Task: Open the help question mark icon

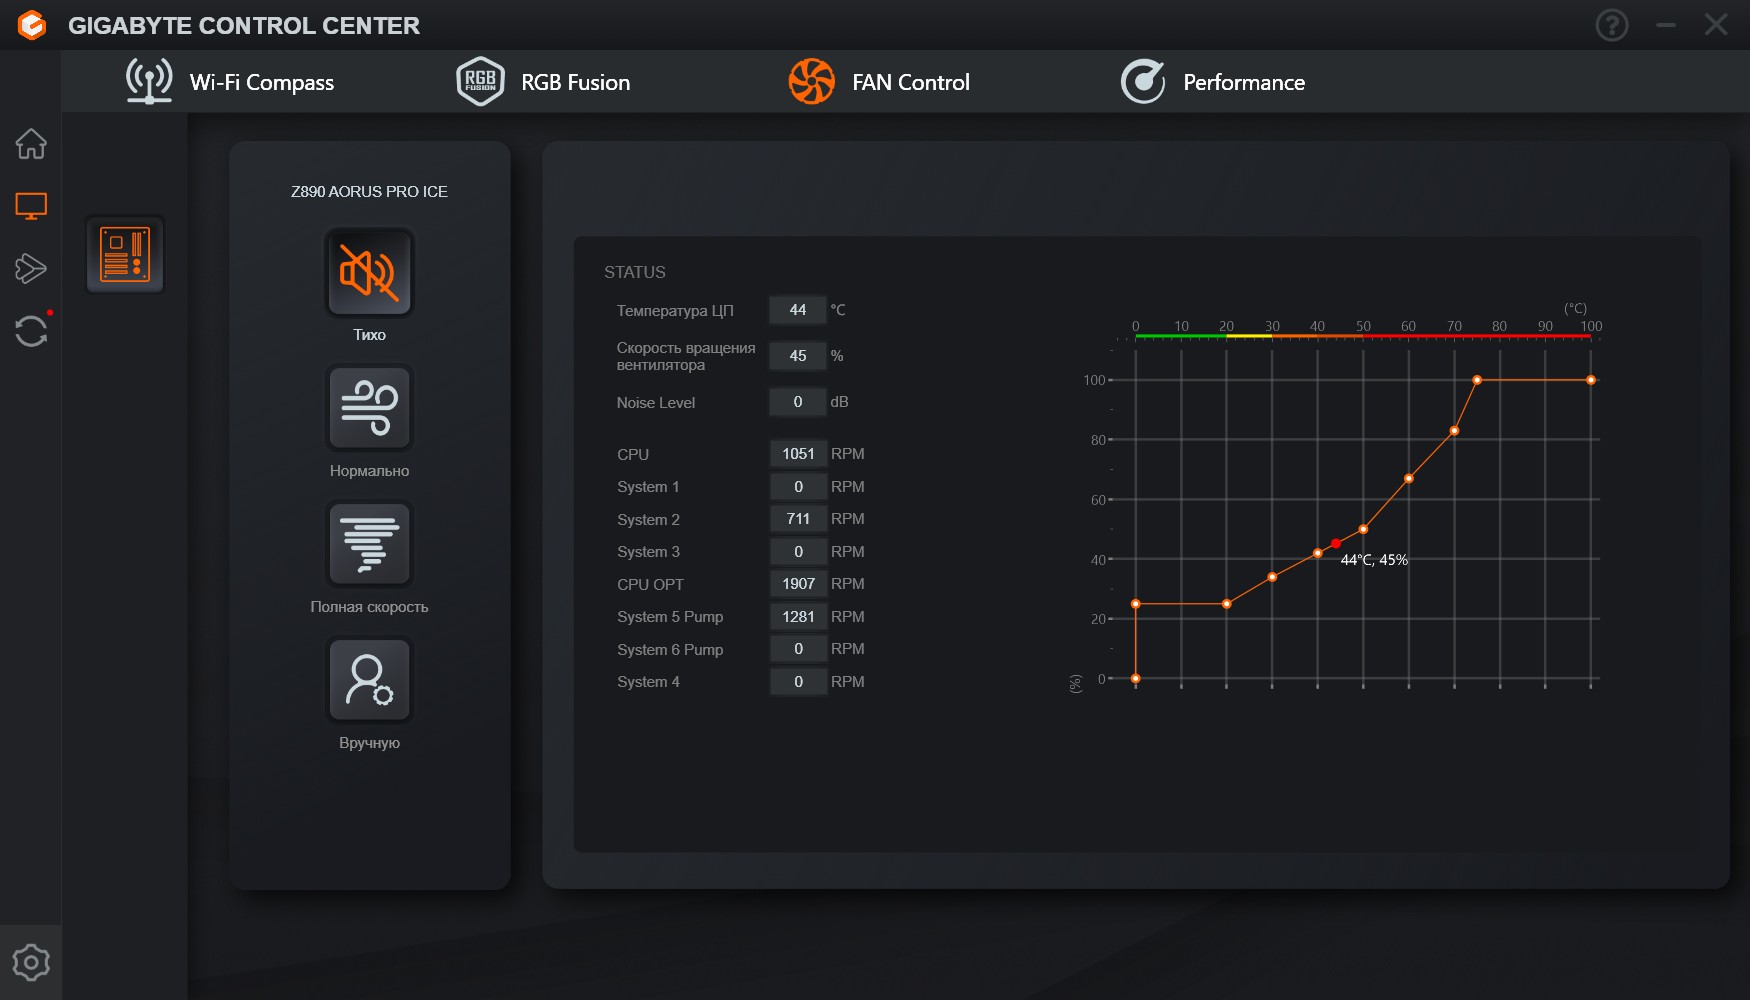Action: (x=1612, y=25)
